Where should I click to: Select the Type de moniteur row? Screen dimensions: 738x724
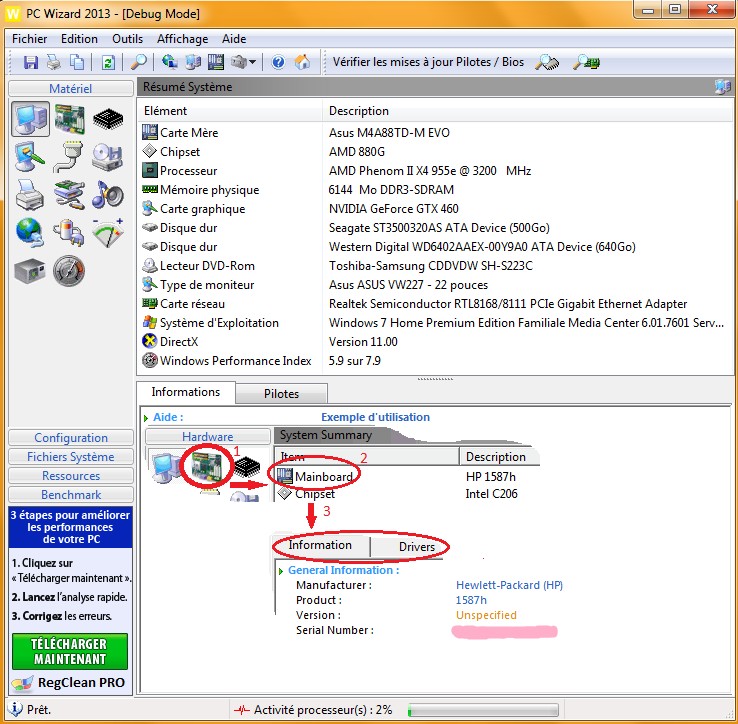point(436,285)
